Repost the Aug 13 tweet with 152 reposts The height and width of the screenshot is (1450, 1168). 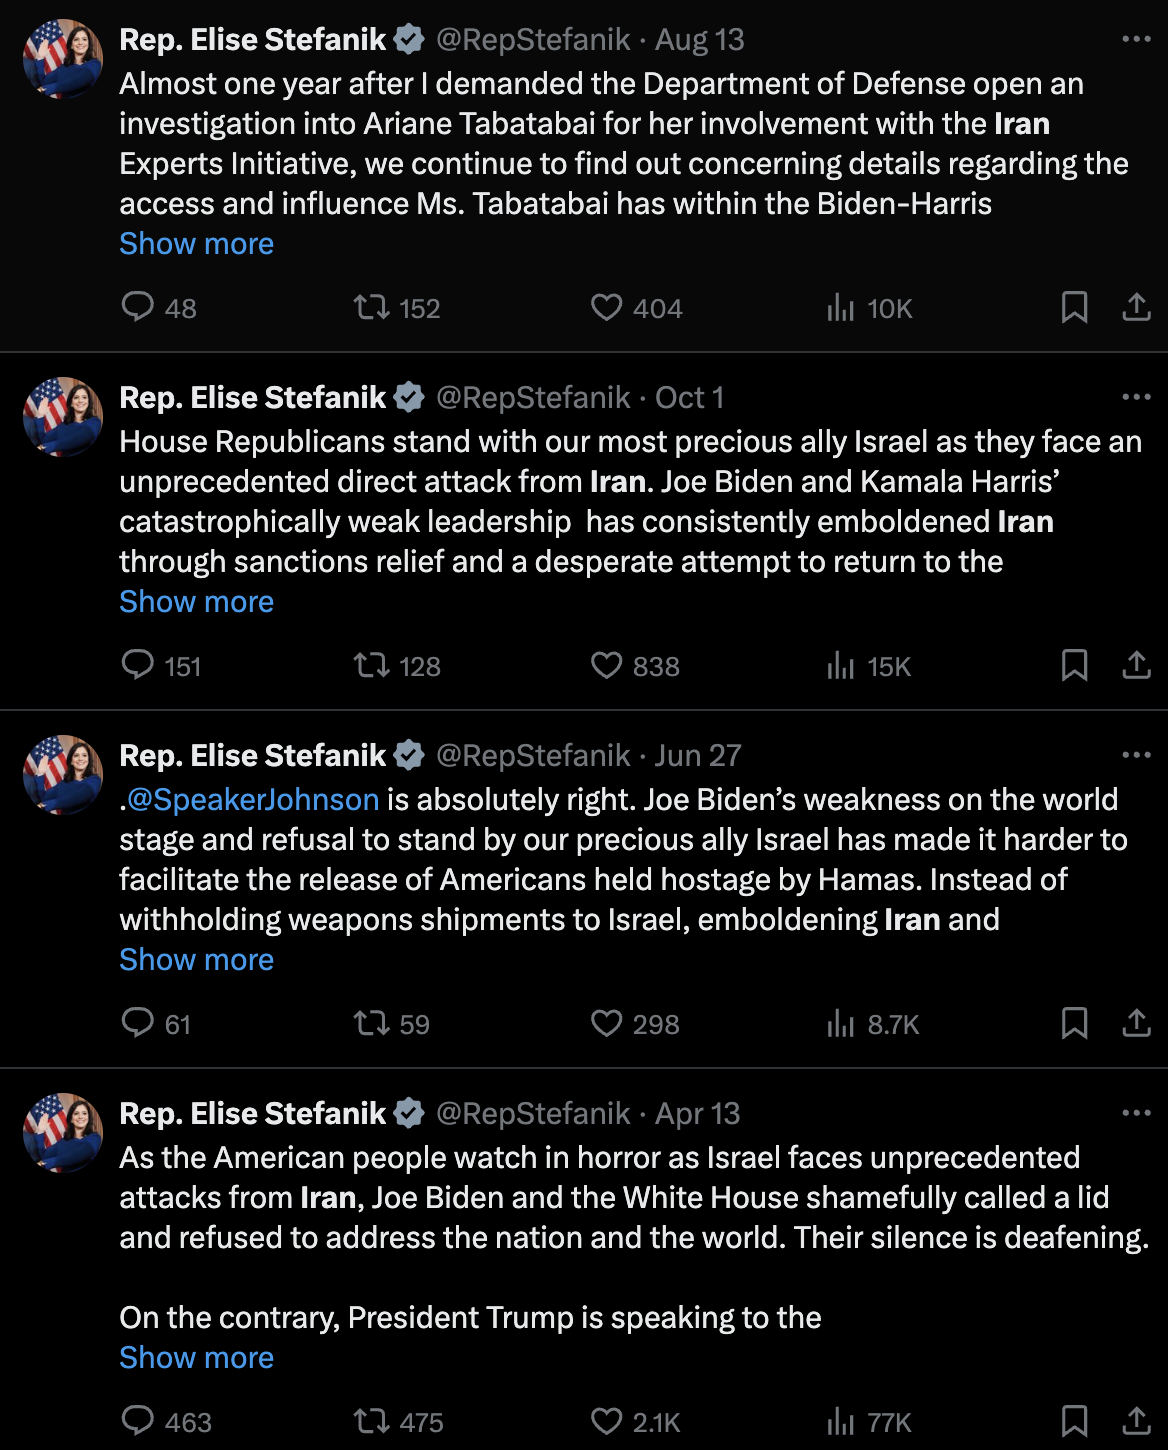pos(372,306)
